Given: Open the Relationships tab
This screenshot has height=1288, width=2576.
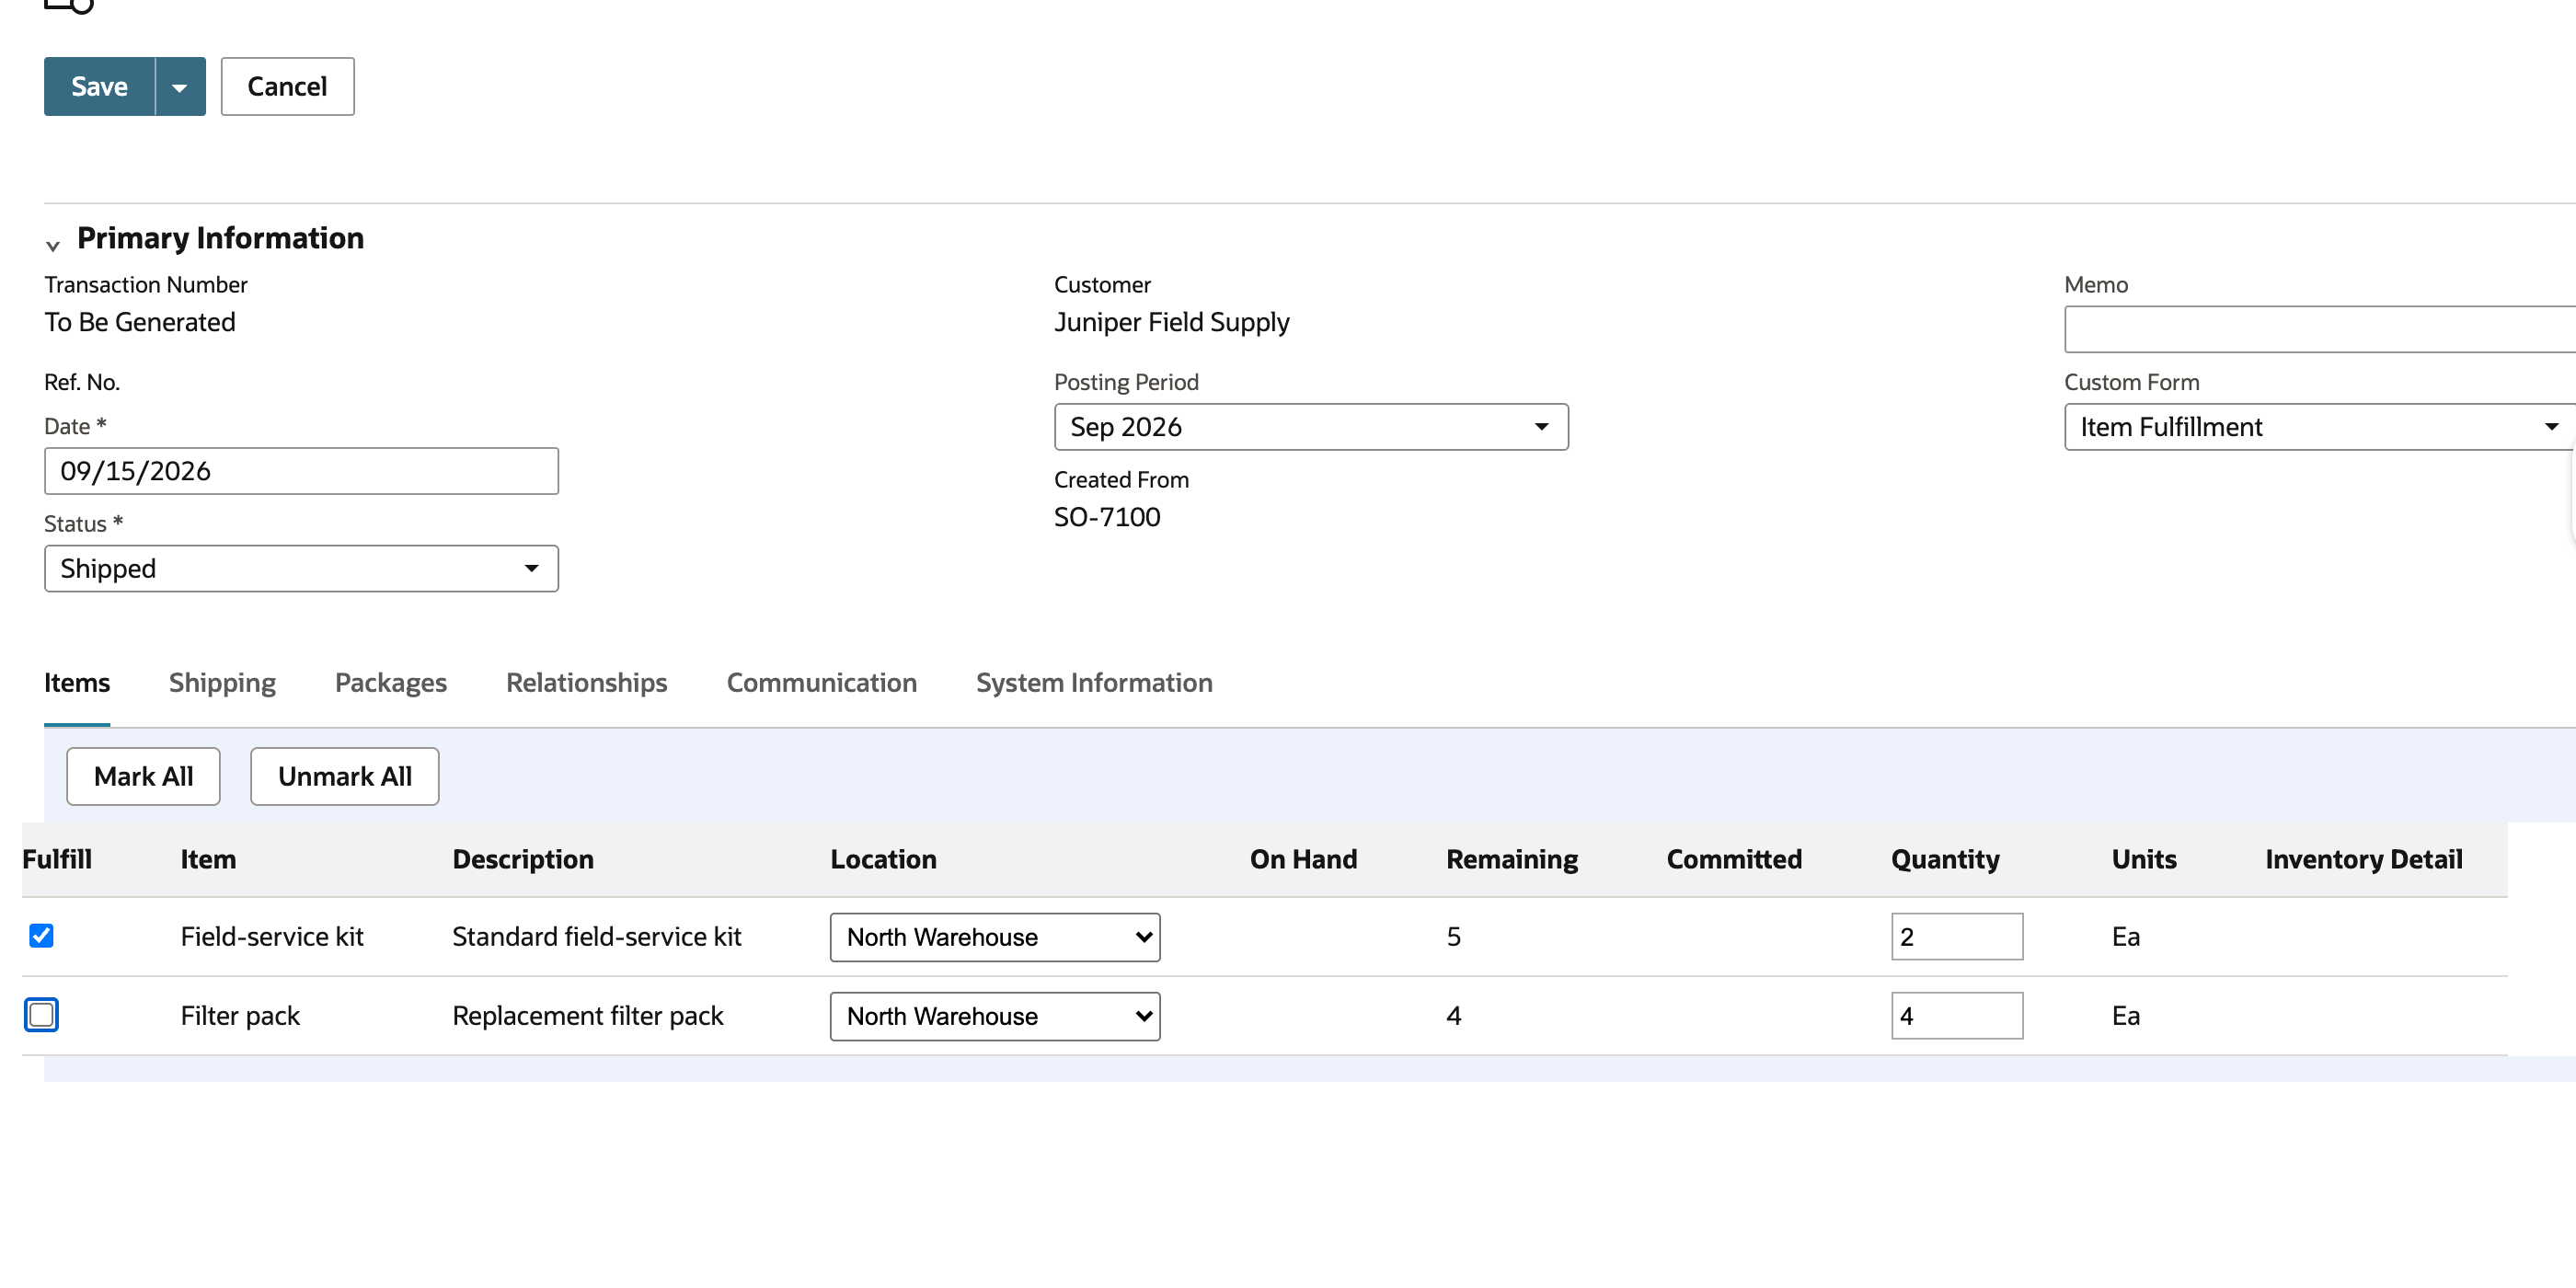Looking at the screenshot, I should click(x=586, y=683).
